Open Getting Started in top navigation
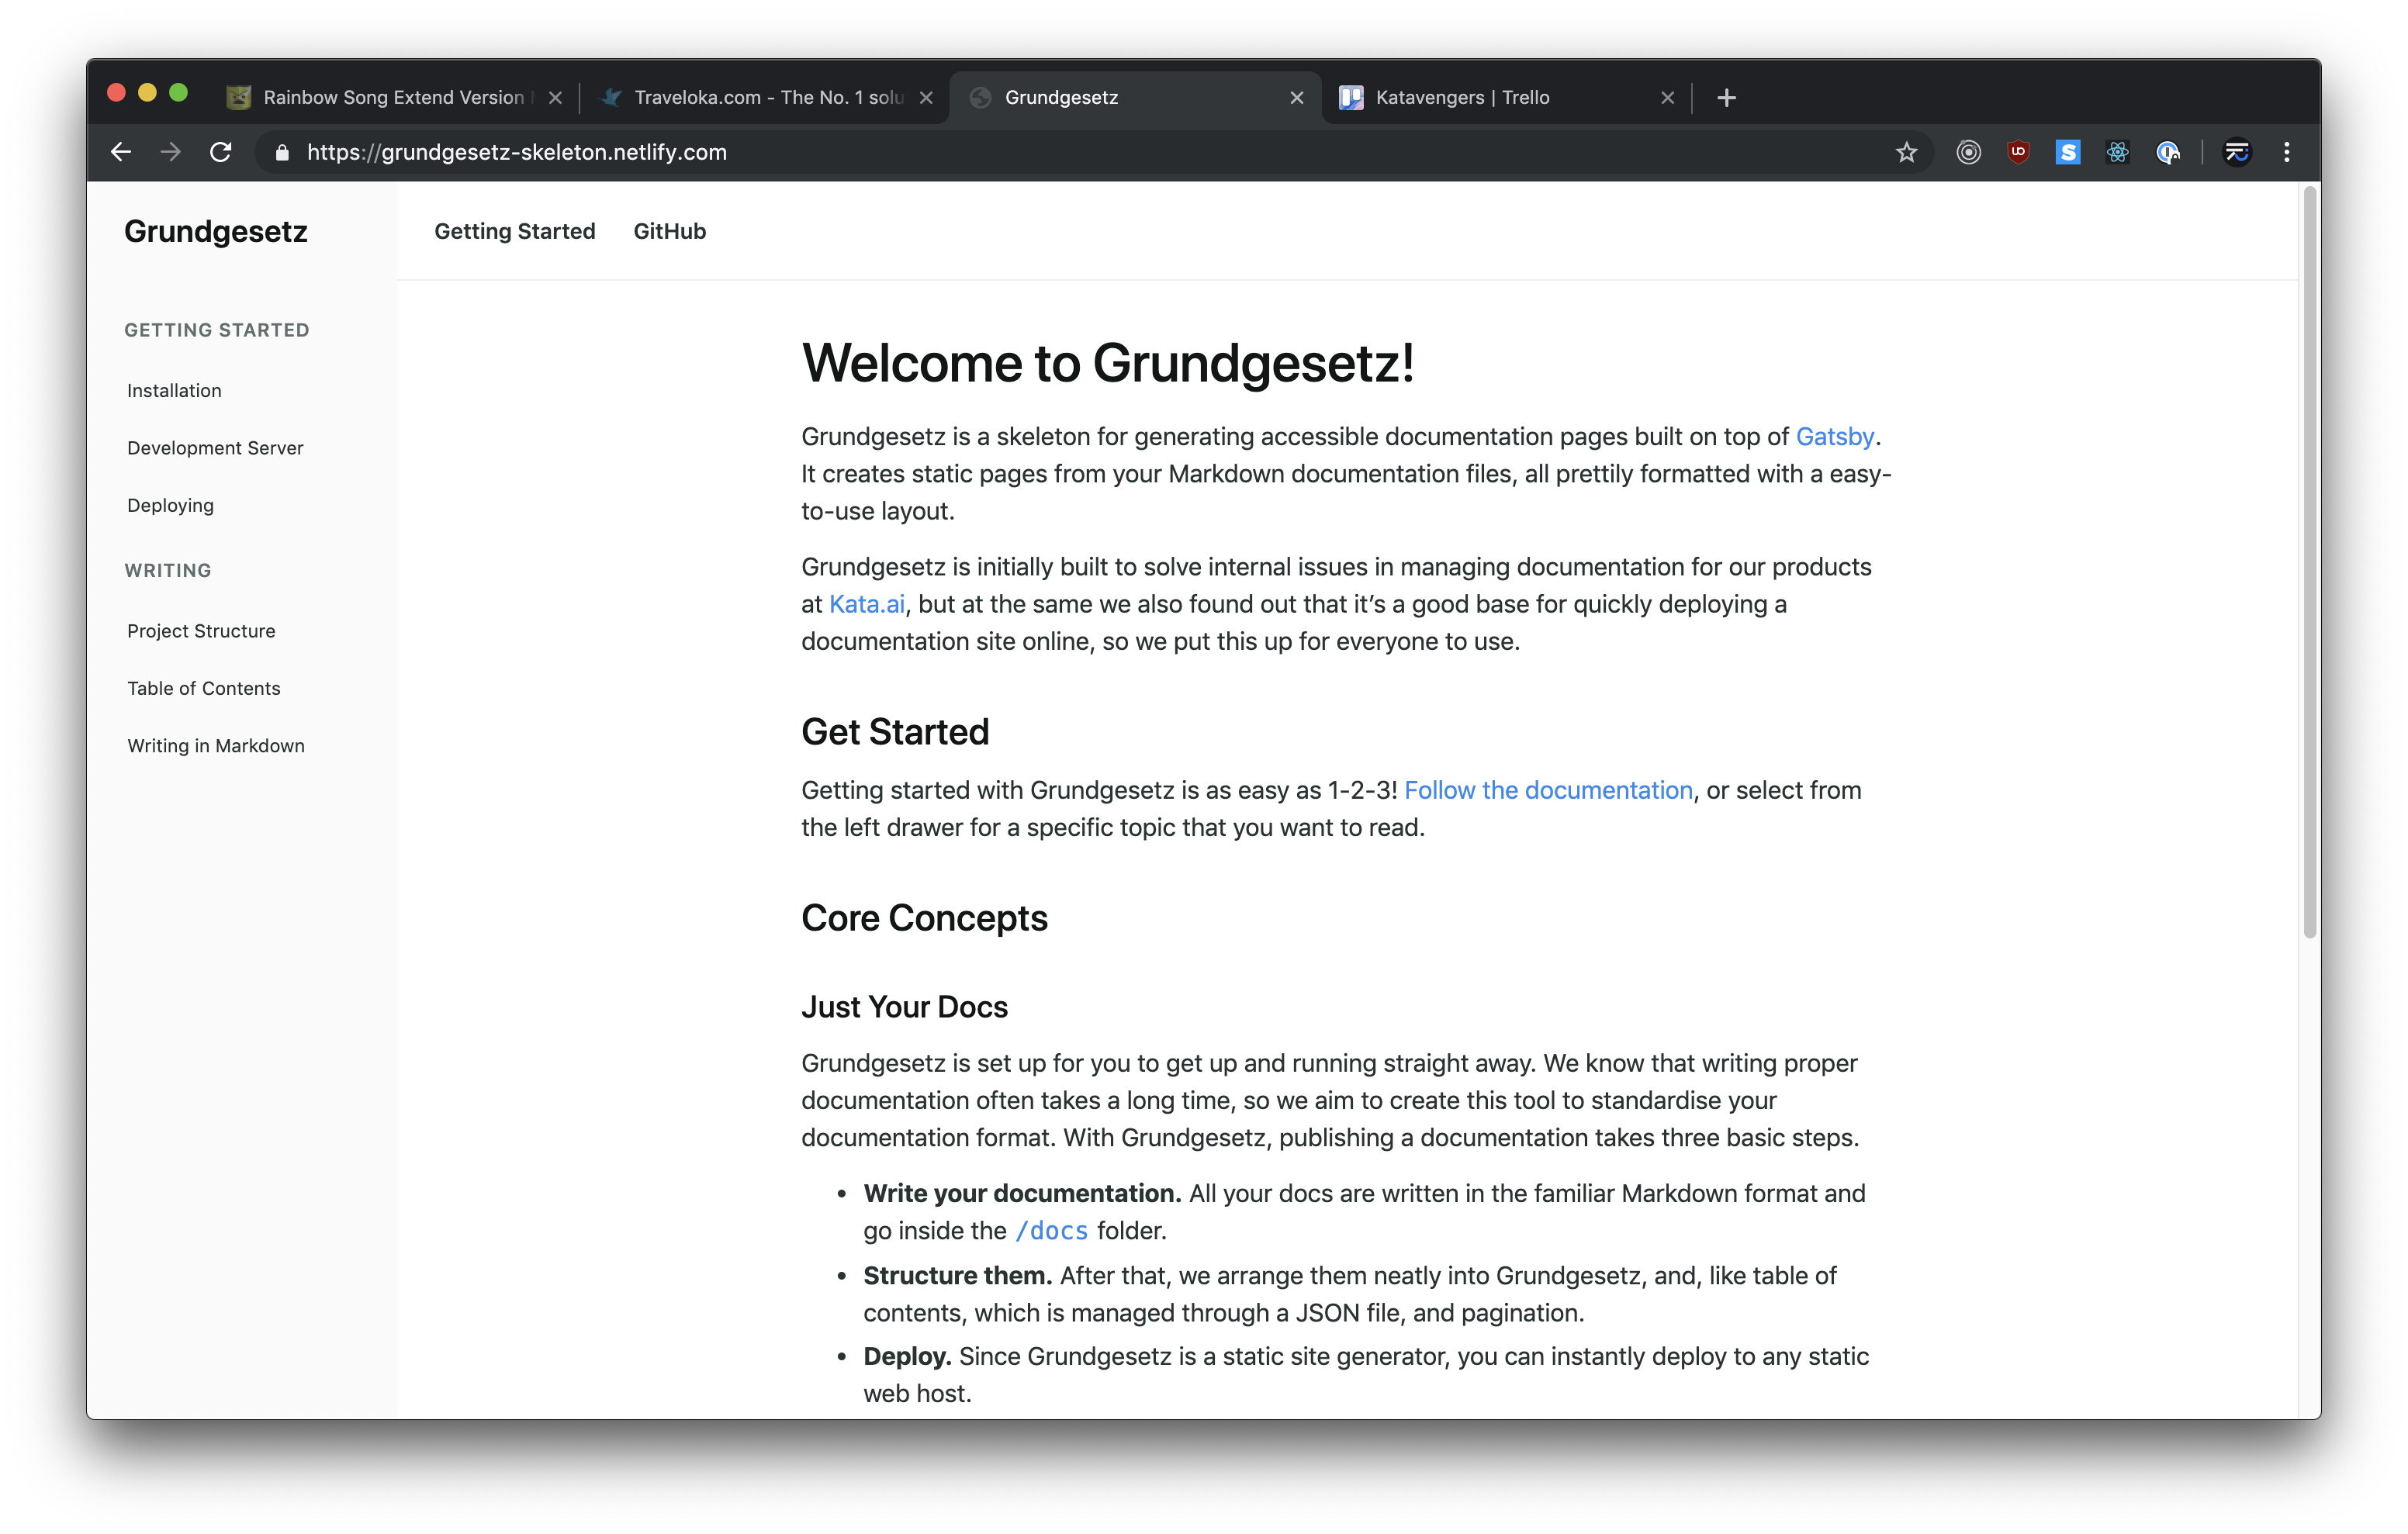The image size is (2408, 1534). point(515,231)
